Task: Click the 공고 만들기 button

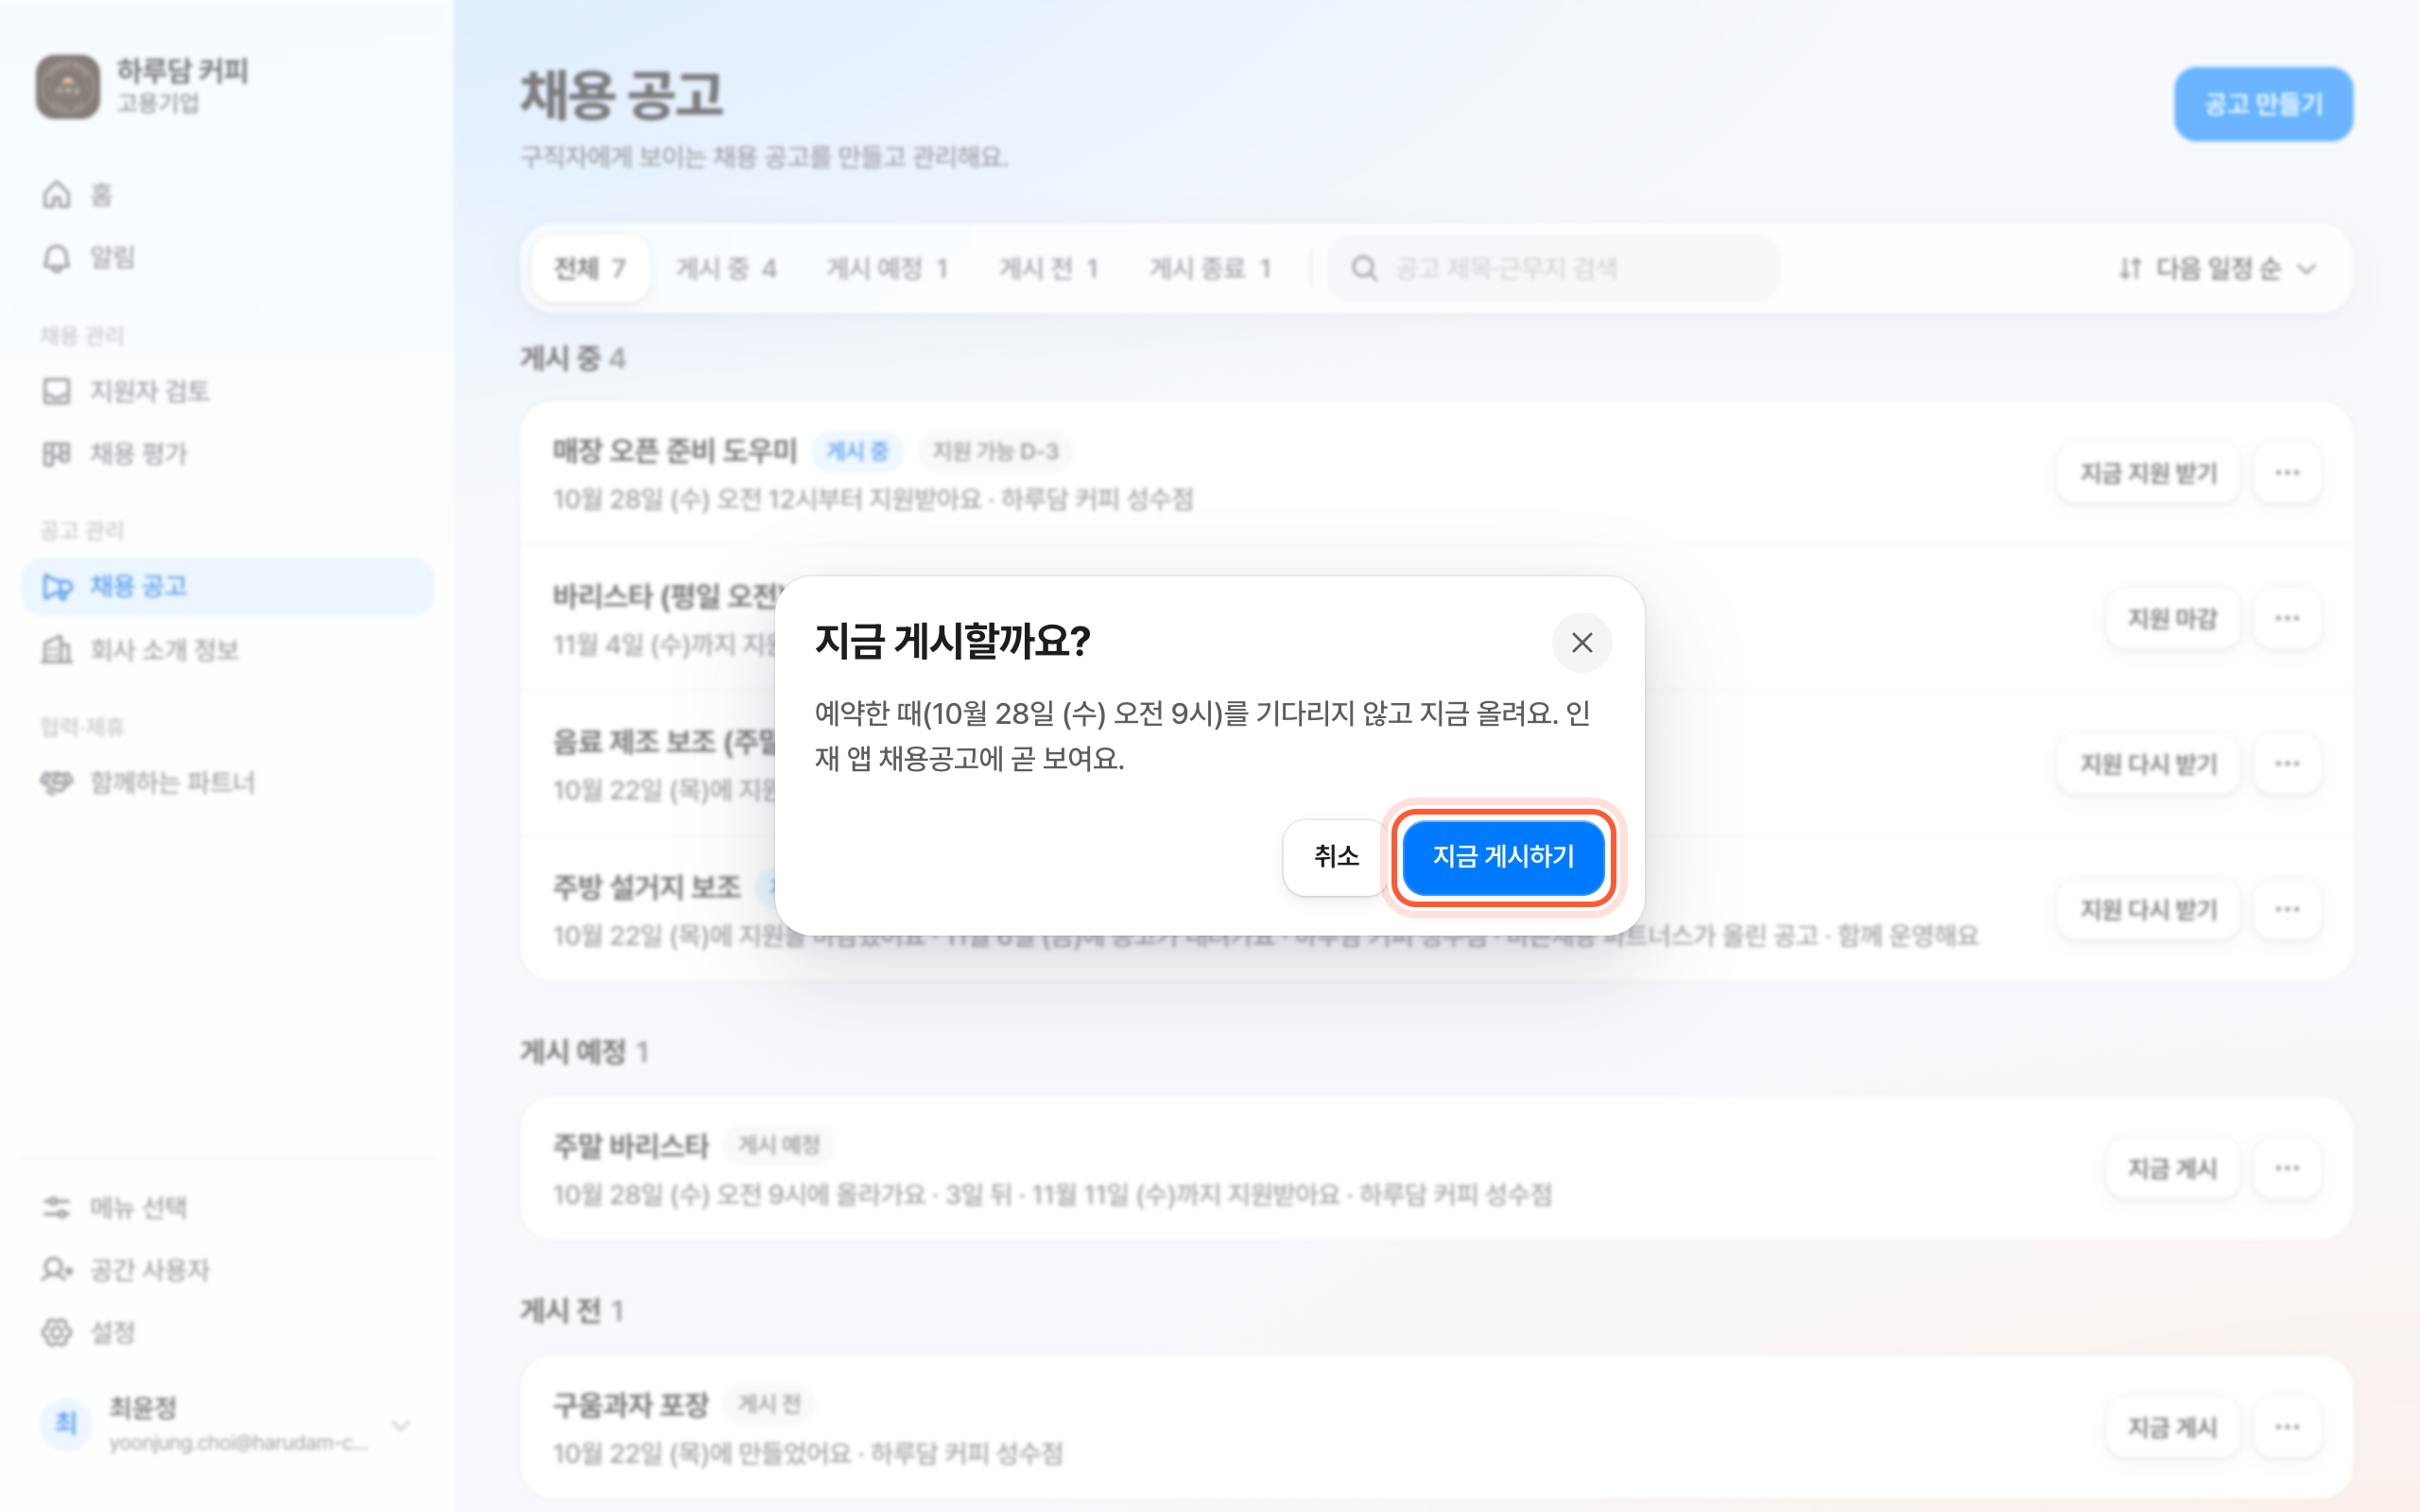Action: 2263,104
